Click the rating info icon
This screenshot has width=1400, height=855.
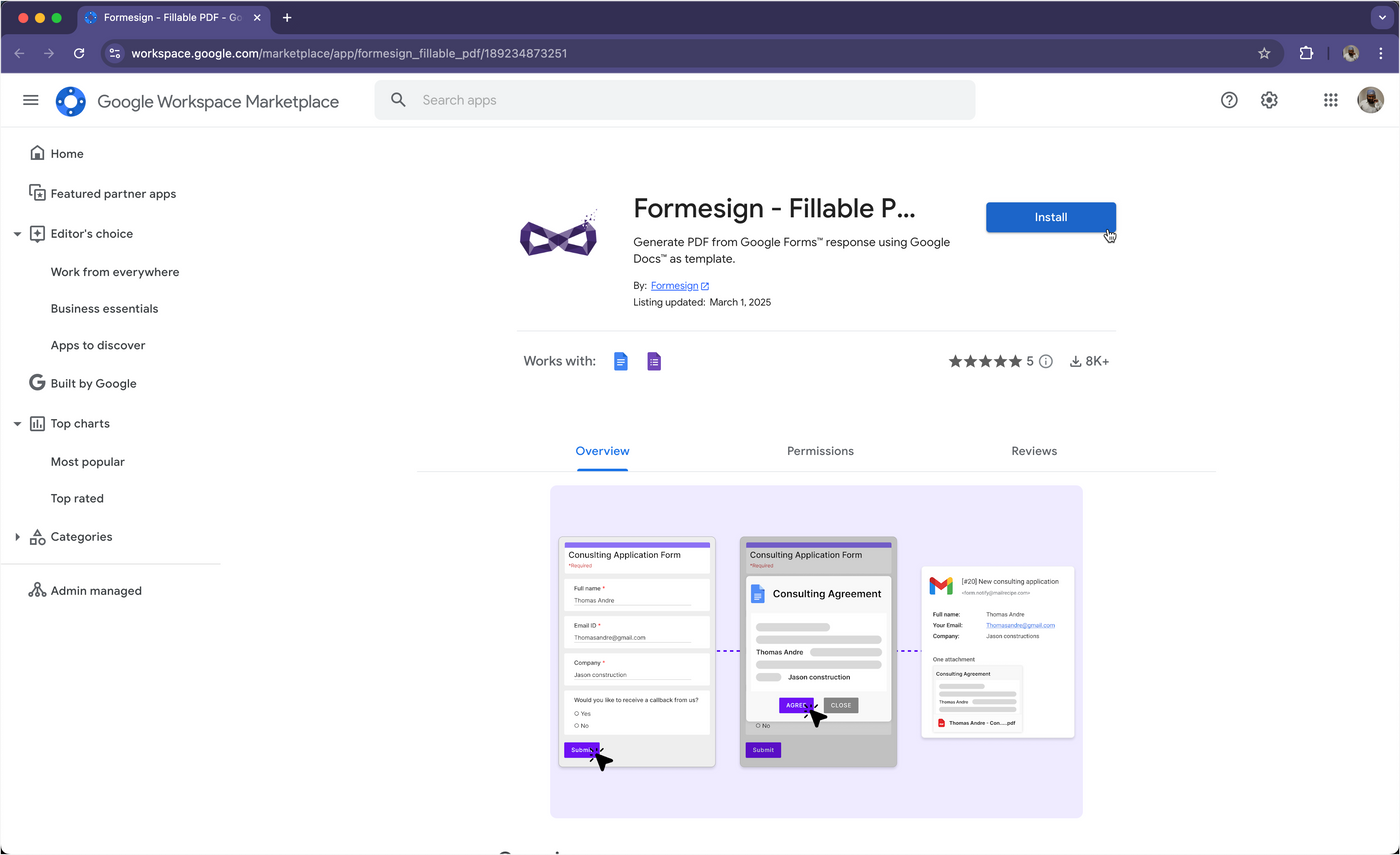pyautogui.click(x=1046, y=361)
